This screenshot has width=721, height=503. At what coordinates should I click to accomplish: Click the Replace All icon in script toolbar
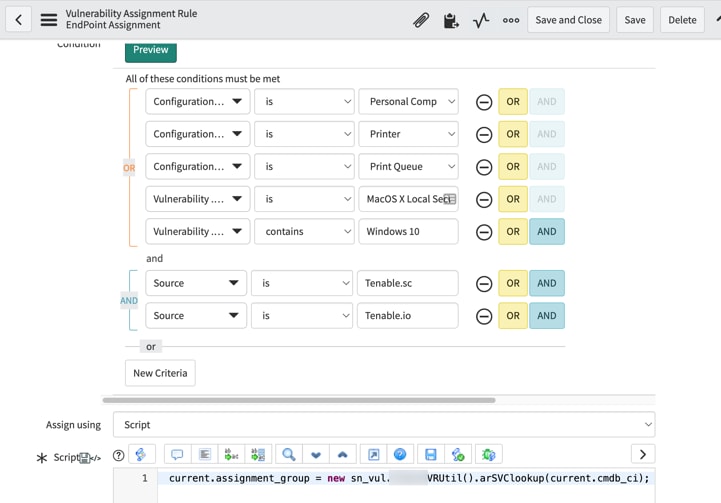(x=258, y=455)
